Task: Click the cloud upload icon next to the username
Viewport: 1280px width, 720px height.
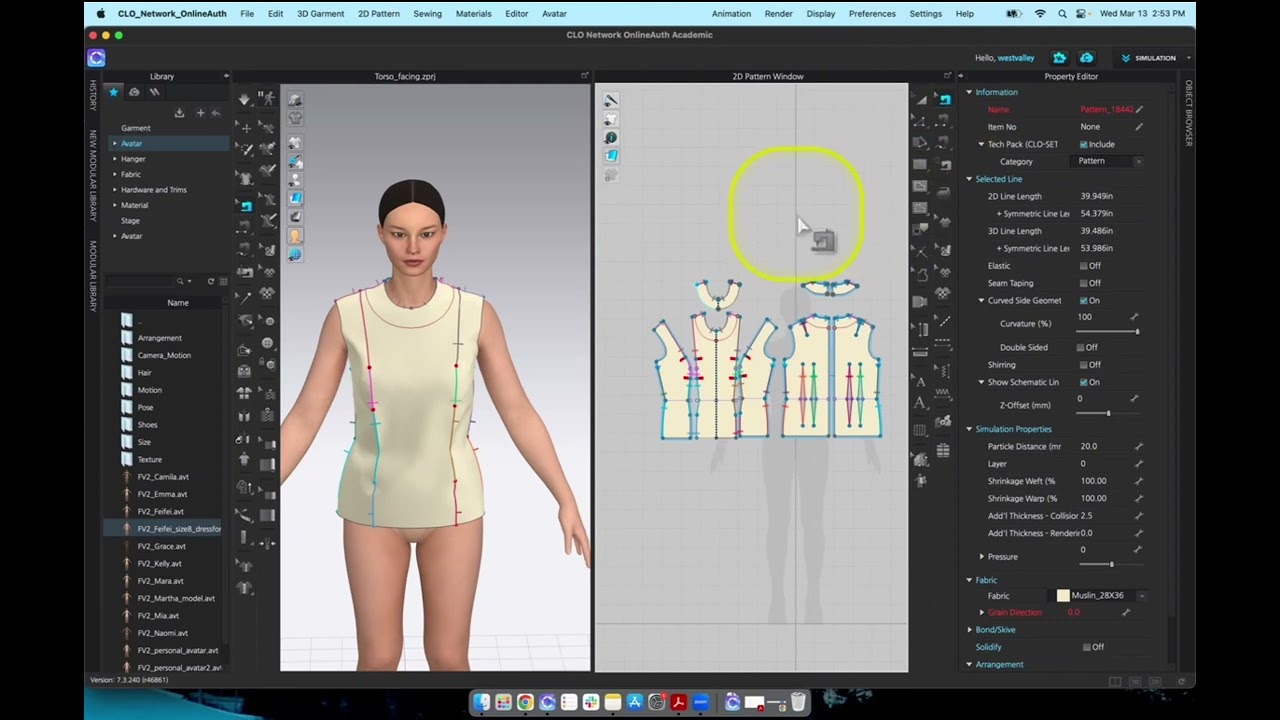Action: tap(1087, 58)
